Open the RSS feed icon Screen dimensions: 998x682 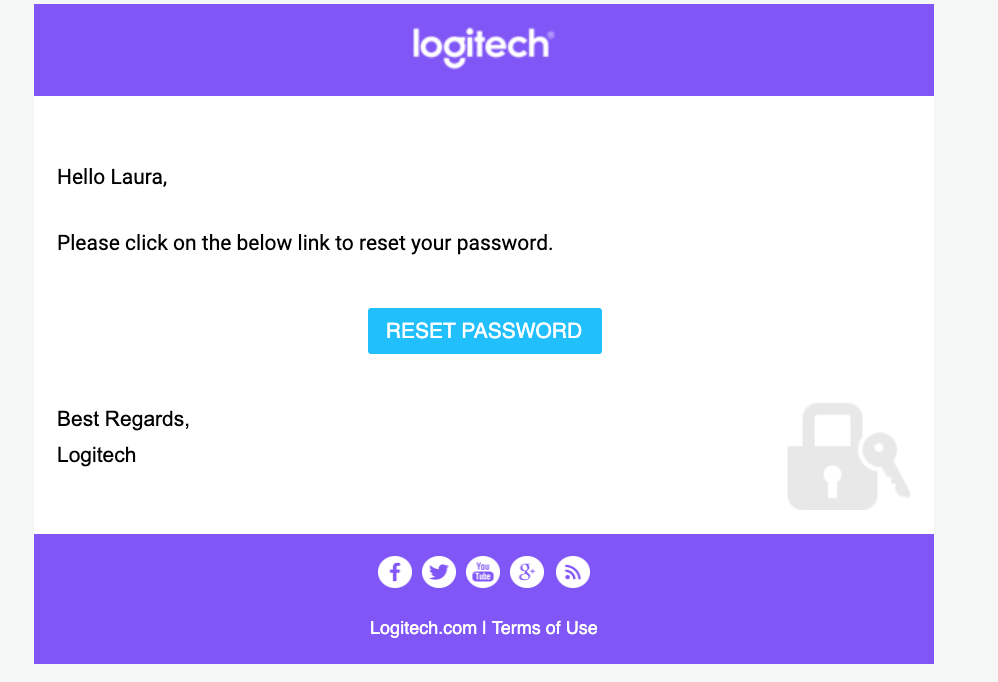pos(573,572)
